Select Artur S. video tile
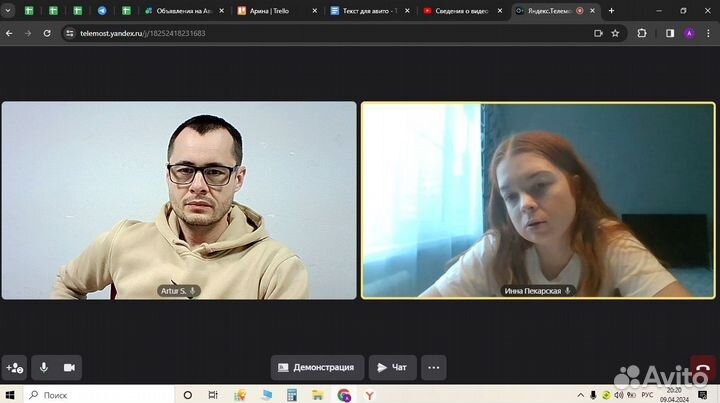The width and height of the screenshot is (720, 403). pos(179,200)
